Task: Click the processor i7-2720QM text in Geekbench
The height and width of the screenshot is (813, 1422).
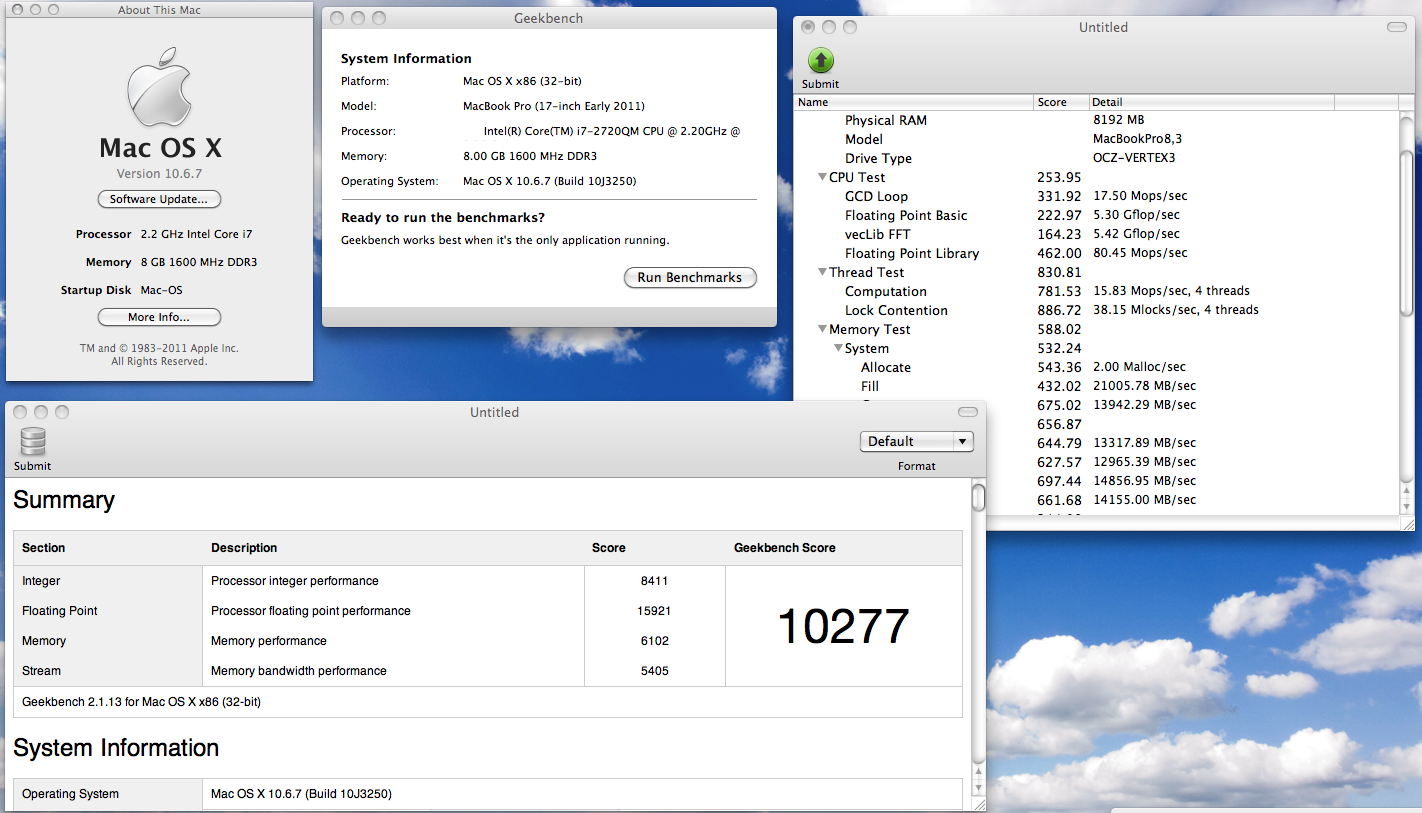Action: coord(612,131)
